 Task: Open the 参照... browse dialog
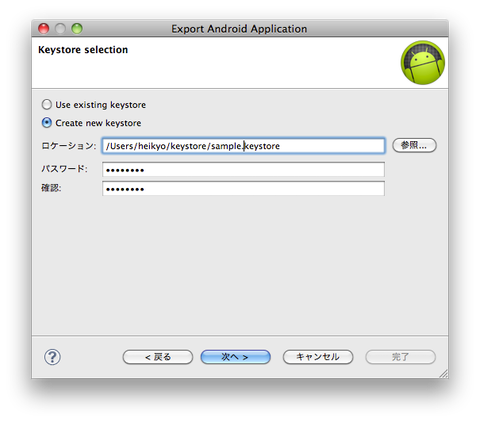(x=414, y=145)
